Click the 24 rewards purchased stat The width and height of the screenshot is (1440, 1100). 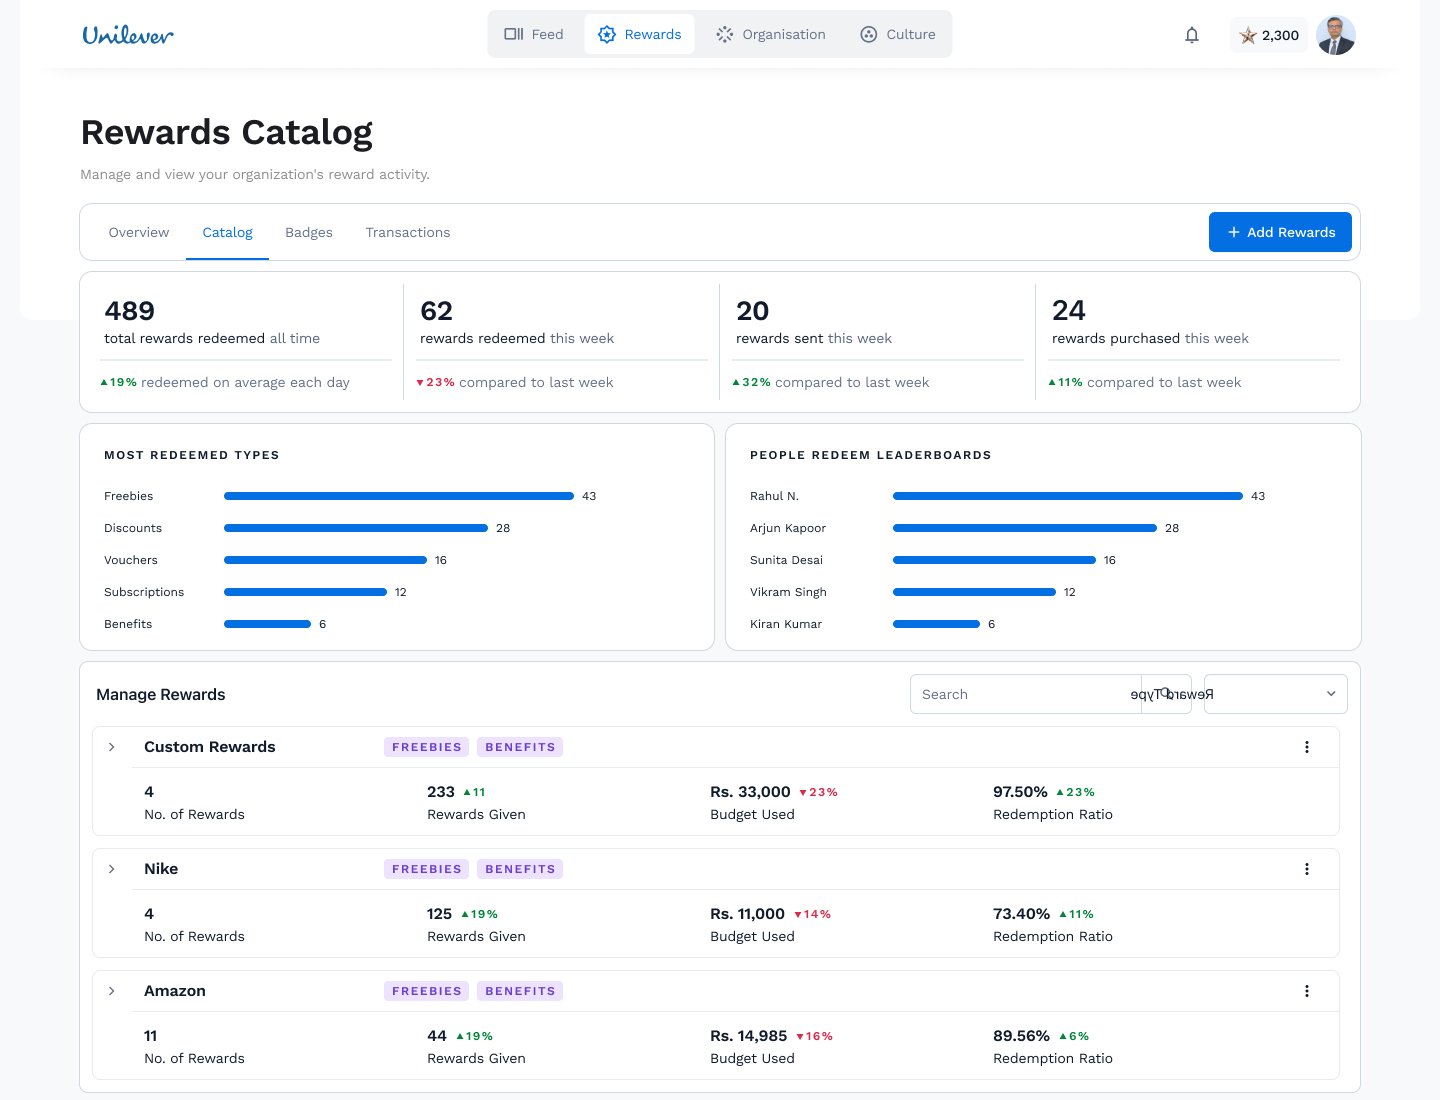1069,311
